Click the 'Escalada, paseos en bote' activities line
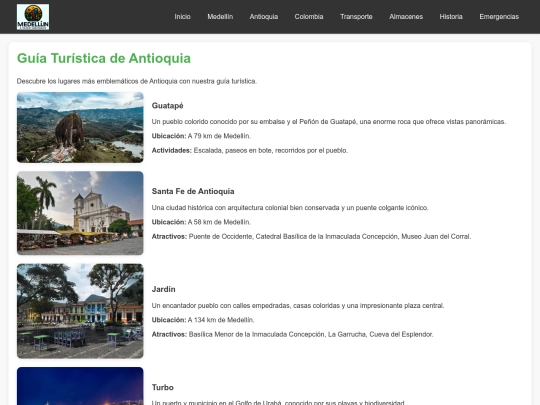This screenshot has width=540, height=405. point(250,150)
